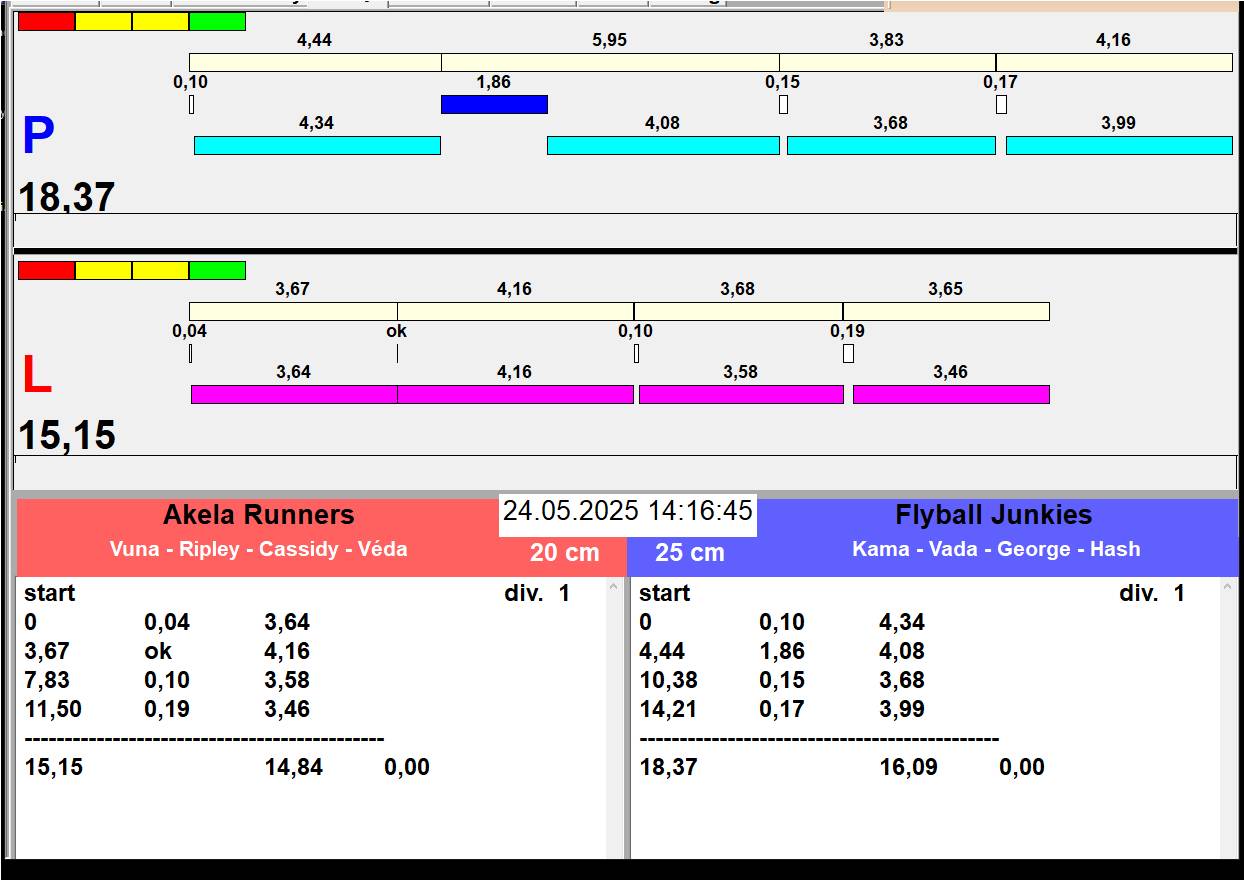Click the 0,10 start marker box in lane P
Screen dimensions: 1244x880
point(191,104)
